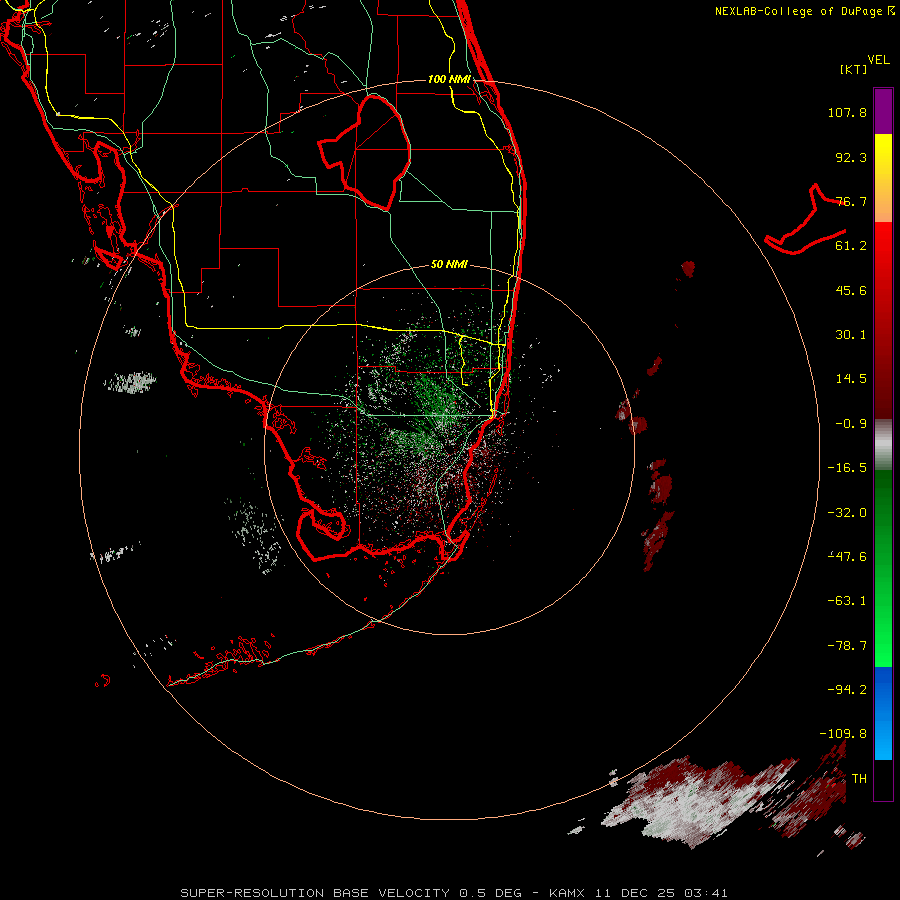The width and height of the screenshot is (900, 900).
Task: Select the -78.7 velocity scale value
Action: tap(847, 646)
